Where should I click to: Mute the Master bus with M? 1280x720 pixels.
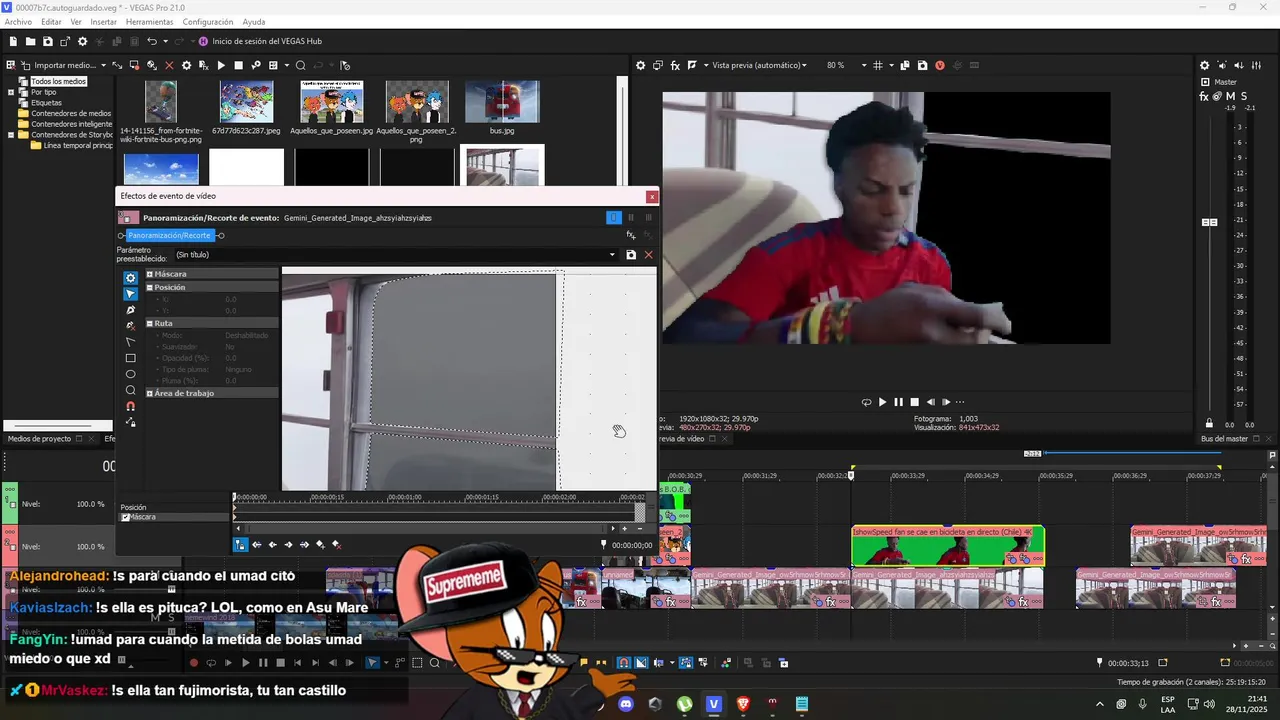point(1230,97)
